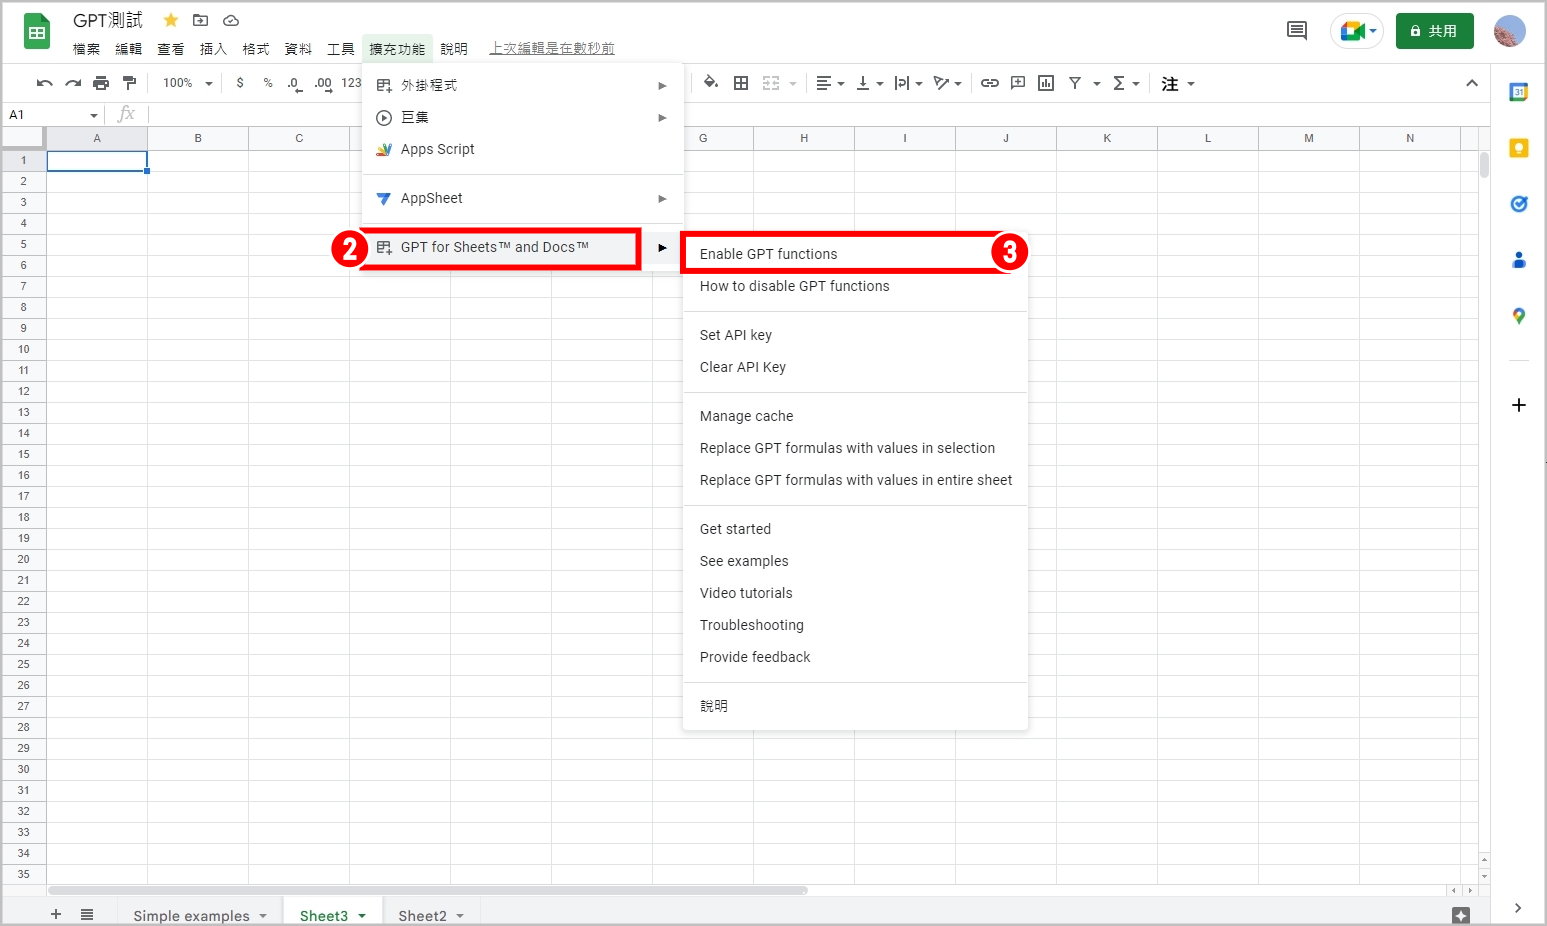Image resolution: width=1547 pixels, height=926 pixels.
Task: Open the fill color bucket icon
Action: 710,83
